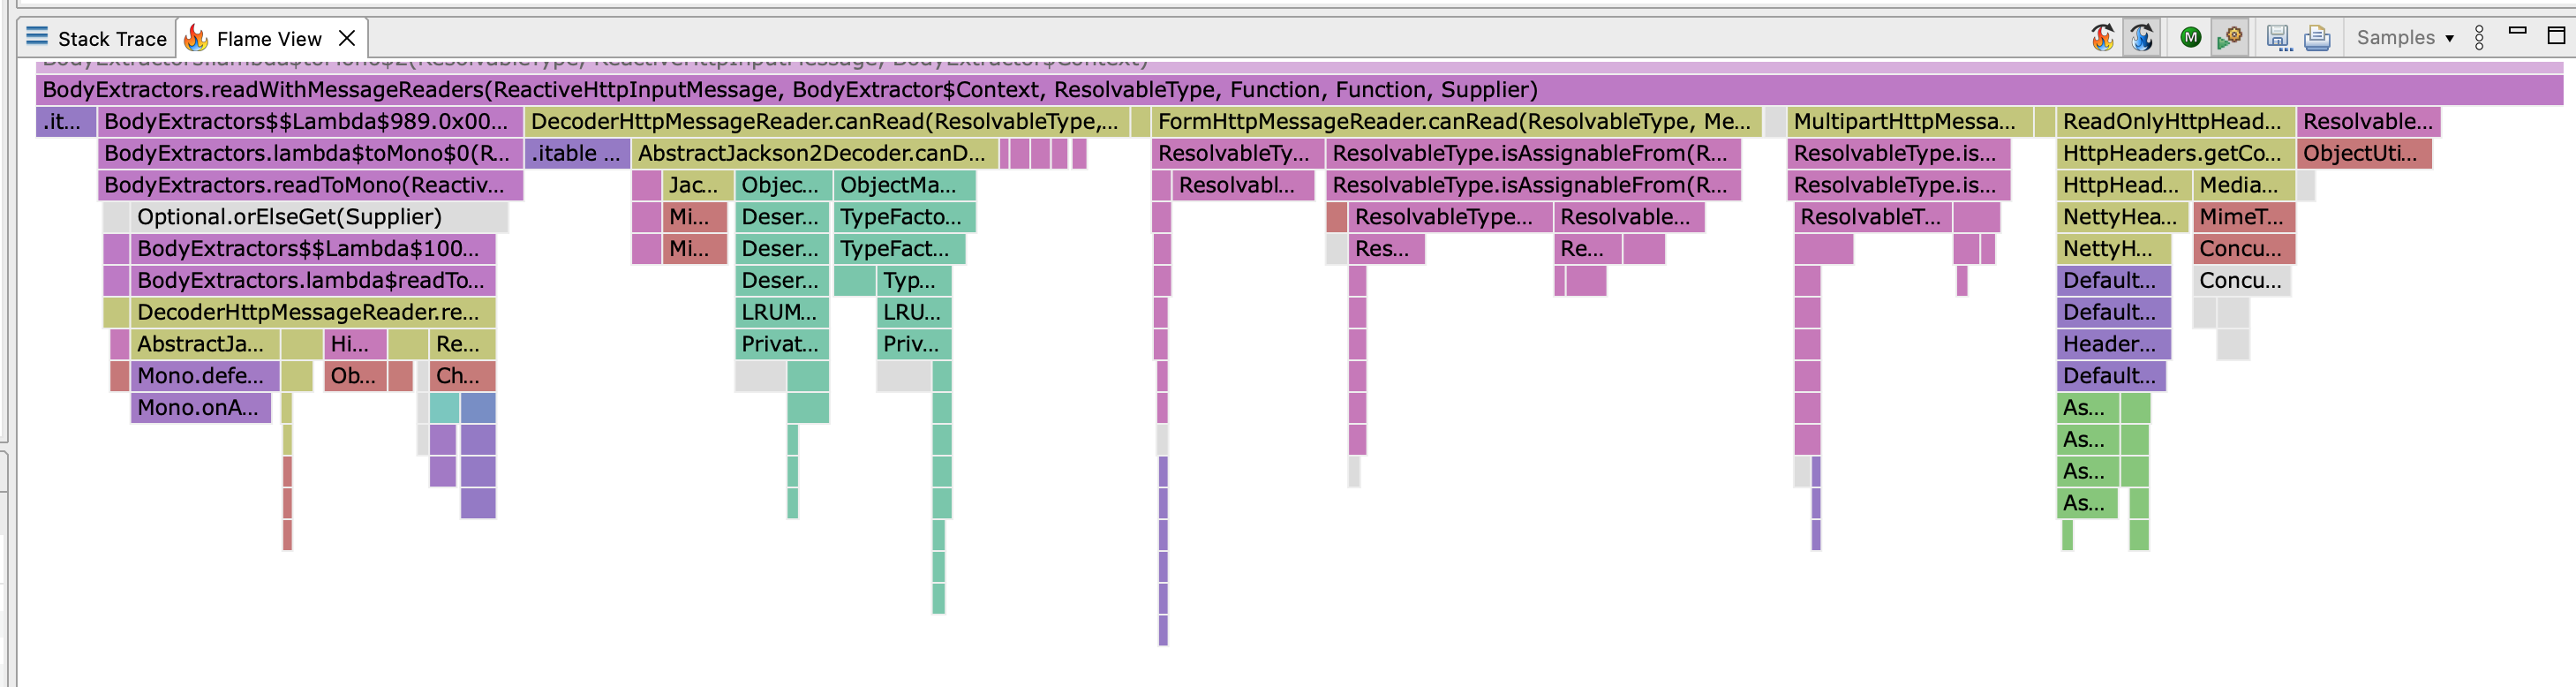Screen dimensions: 2576x687
Task: Click the ResolvableT... frame
Action: pos(1872,217)
